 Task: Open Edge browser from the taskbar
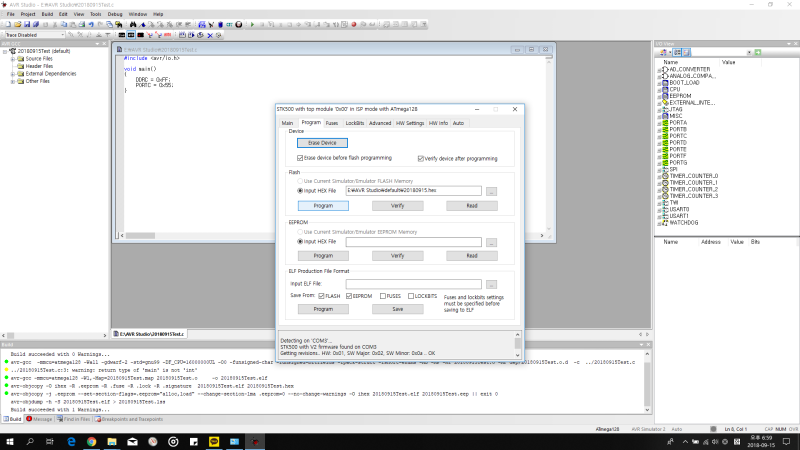click(x=71, y=442)
